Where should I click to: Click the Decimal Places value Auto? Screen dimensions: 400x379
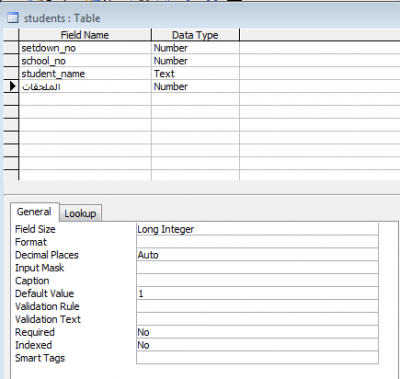coord(257,255)
